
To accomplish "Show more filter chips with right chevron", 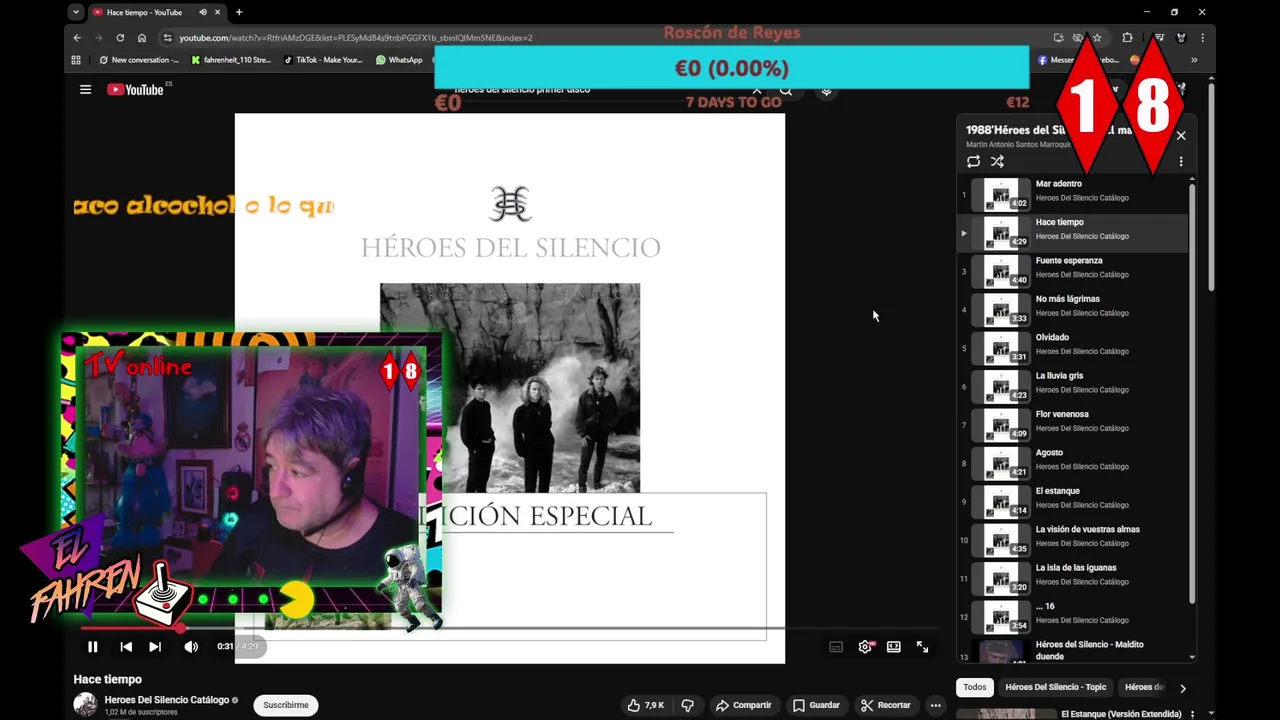I will (x=1182, y=688).
